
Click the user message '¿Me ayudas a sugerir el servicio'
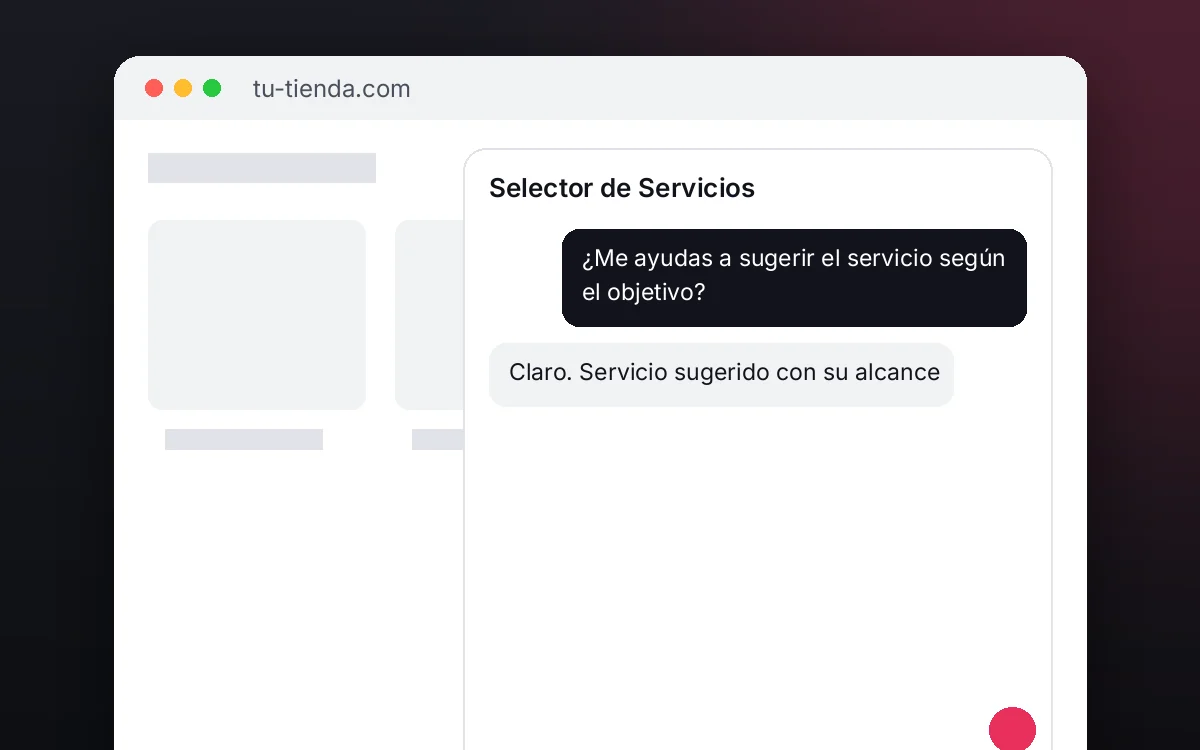(x=794, y=278)
